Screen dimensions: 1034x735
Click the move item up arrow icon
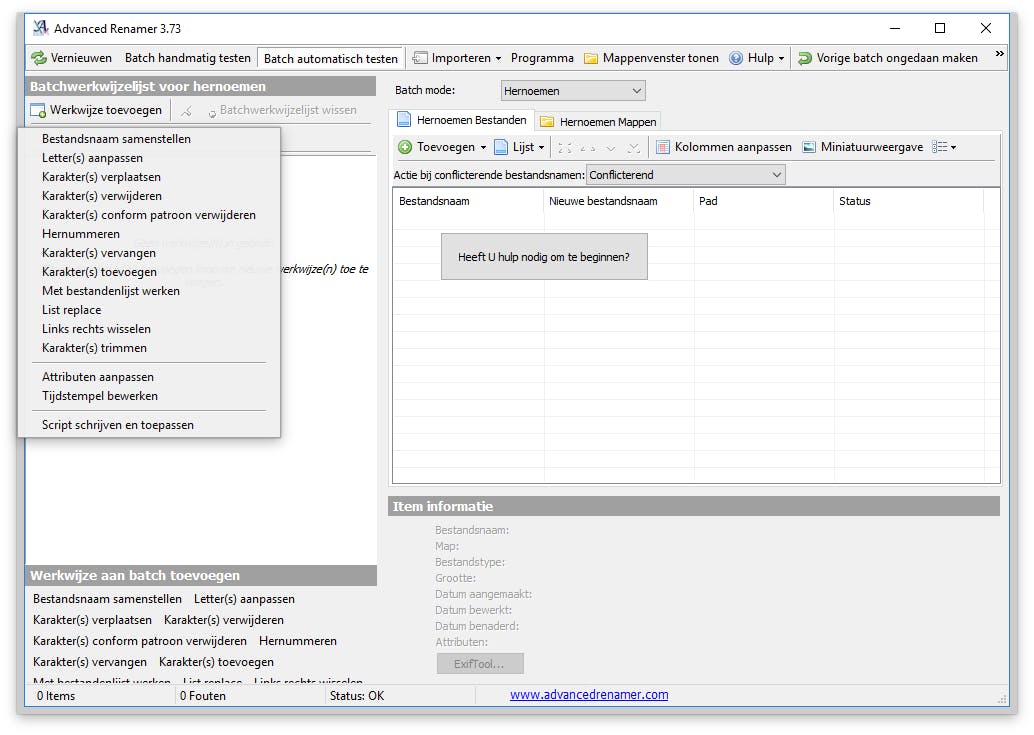(588, 148)
